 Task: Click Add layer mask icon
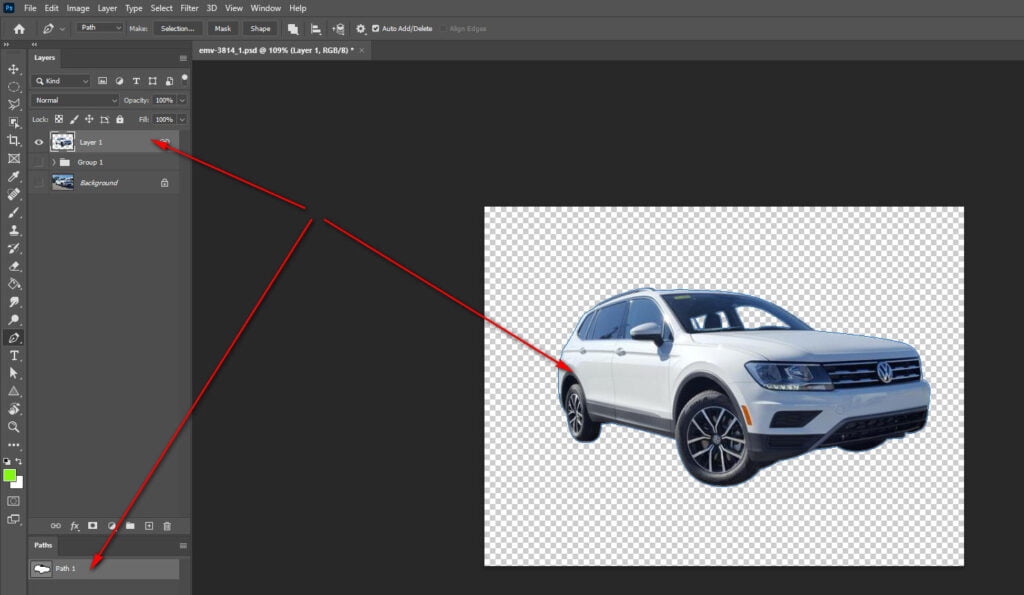click(x=93, y=526)
